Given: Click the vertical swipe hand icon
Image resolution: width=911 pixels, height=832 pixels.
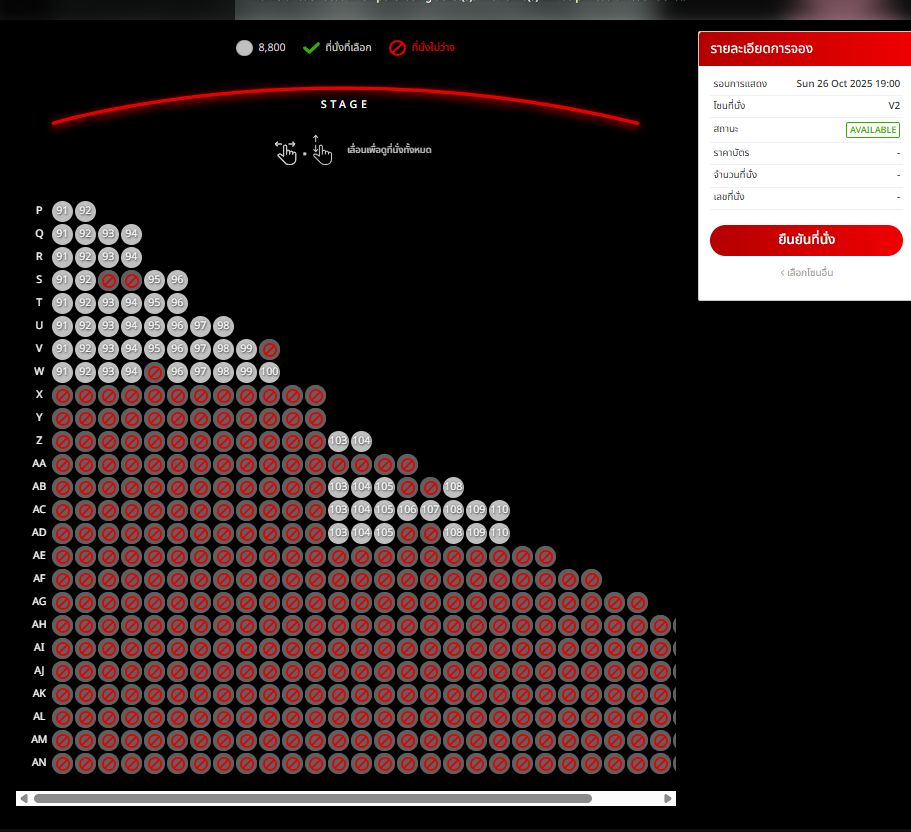Looking at the screenshot, I should pos(321,150).
